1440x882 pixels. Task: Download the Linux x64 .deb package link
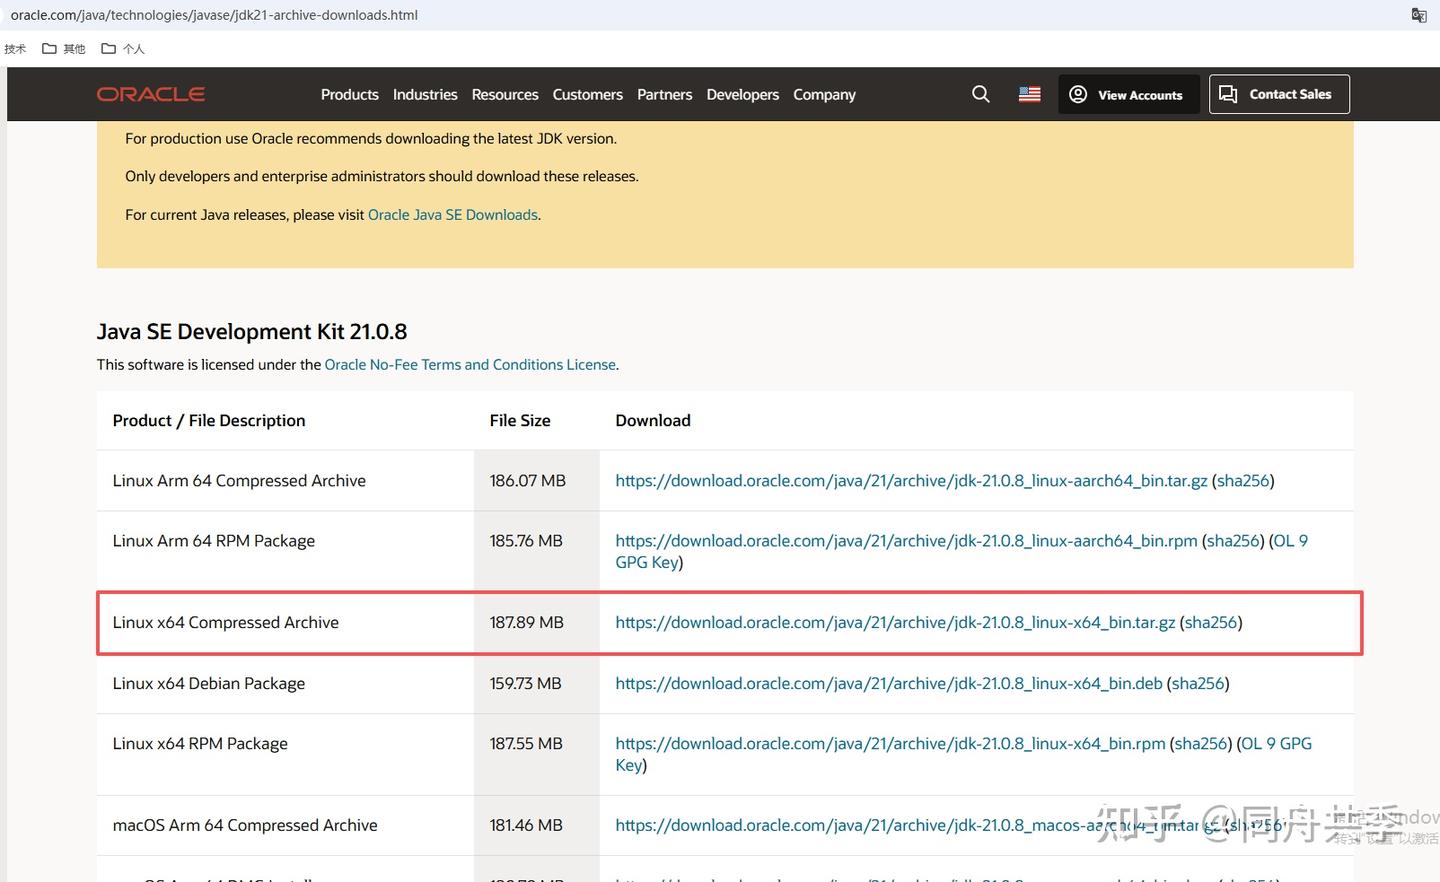pyautogui.click(x=888, y=684)
